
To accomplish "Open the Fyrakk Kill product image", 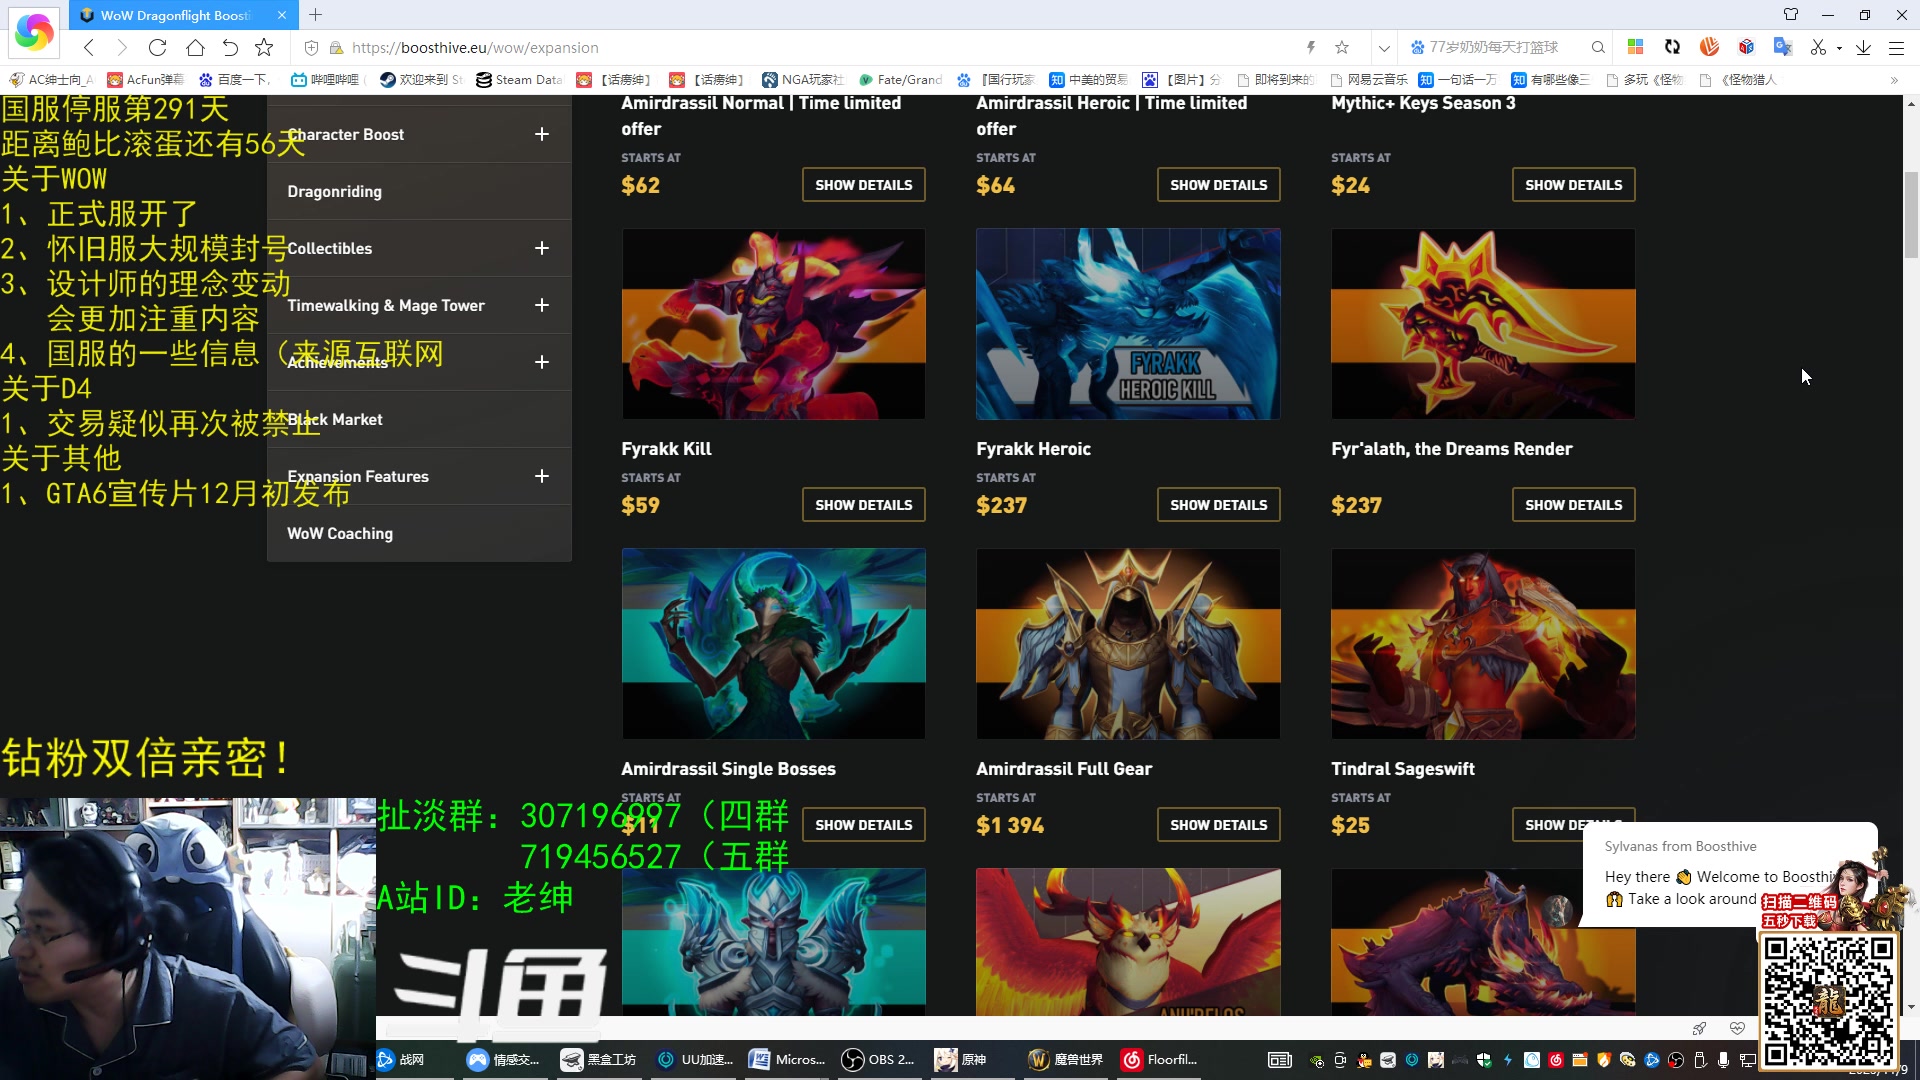I will coord(773,324).
